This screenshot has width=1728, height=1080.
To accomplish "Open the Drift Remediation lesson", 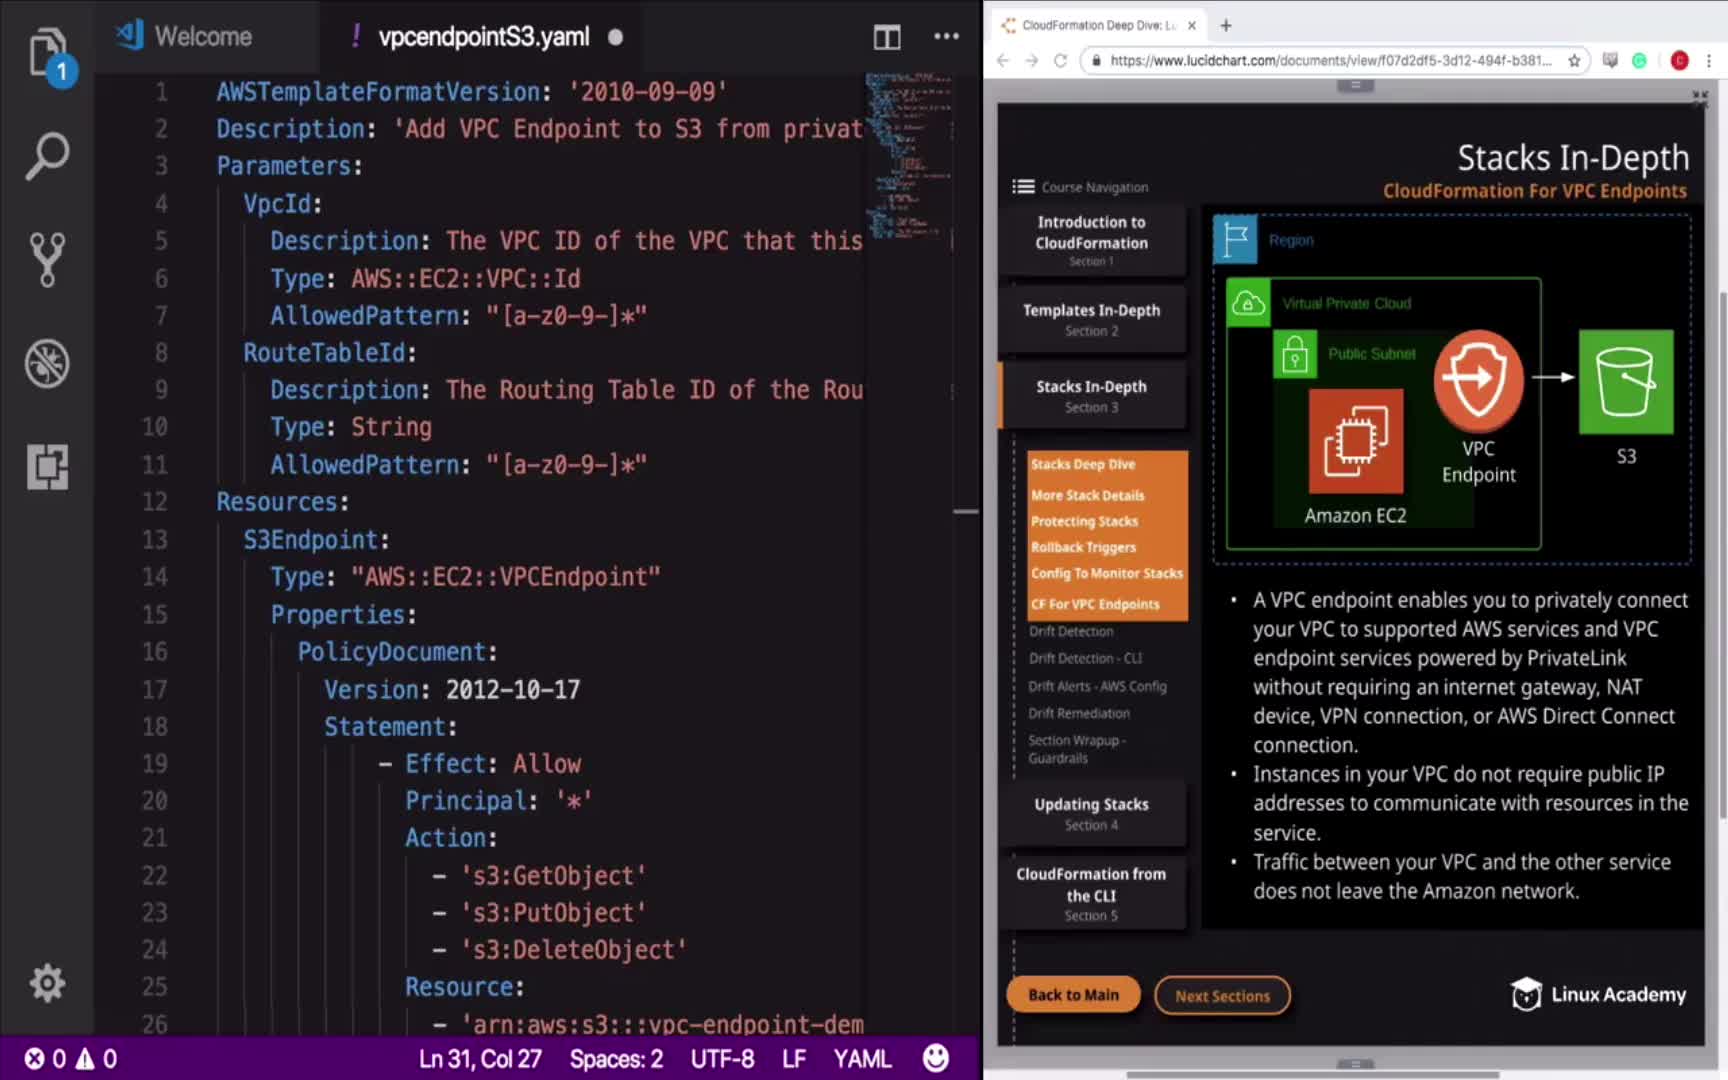I will (x=1079, y=713).
